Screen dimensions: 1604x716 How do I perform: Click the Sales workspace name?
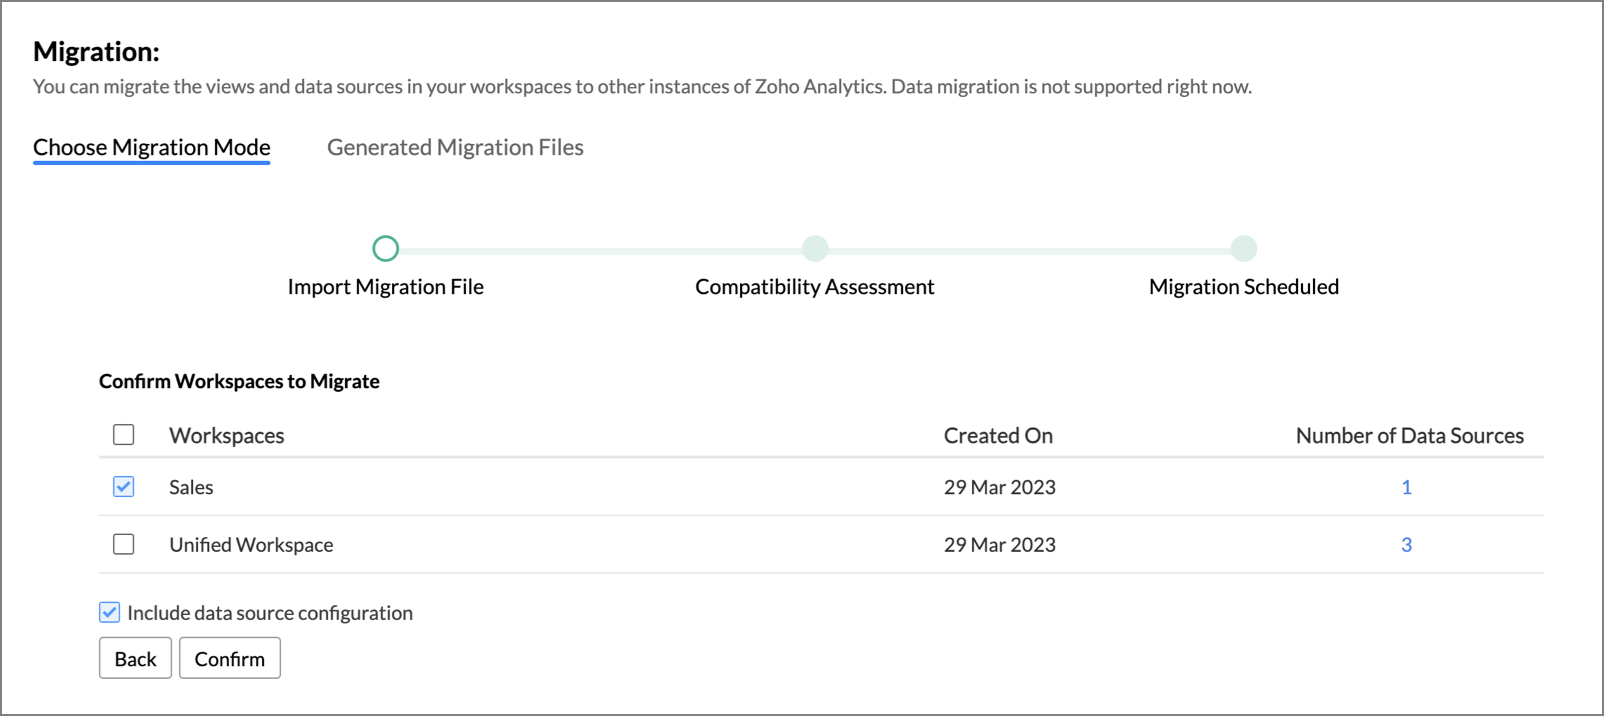pyautogui.click(x=191, y=487)
